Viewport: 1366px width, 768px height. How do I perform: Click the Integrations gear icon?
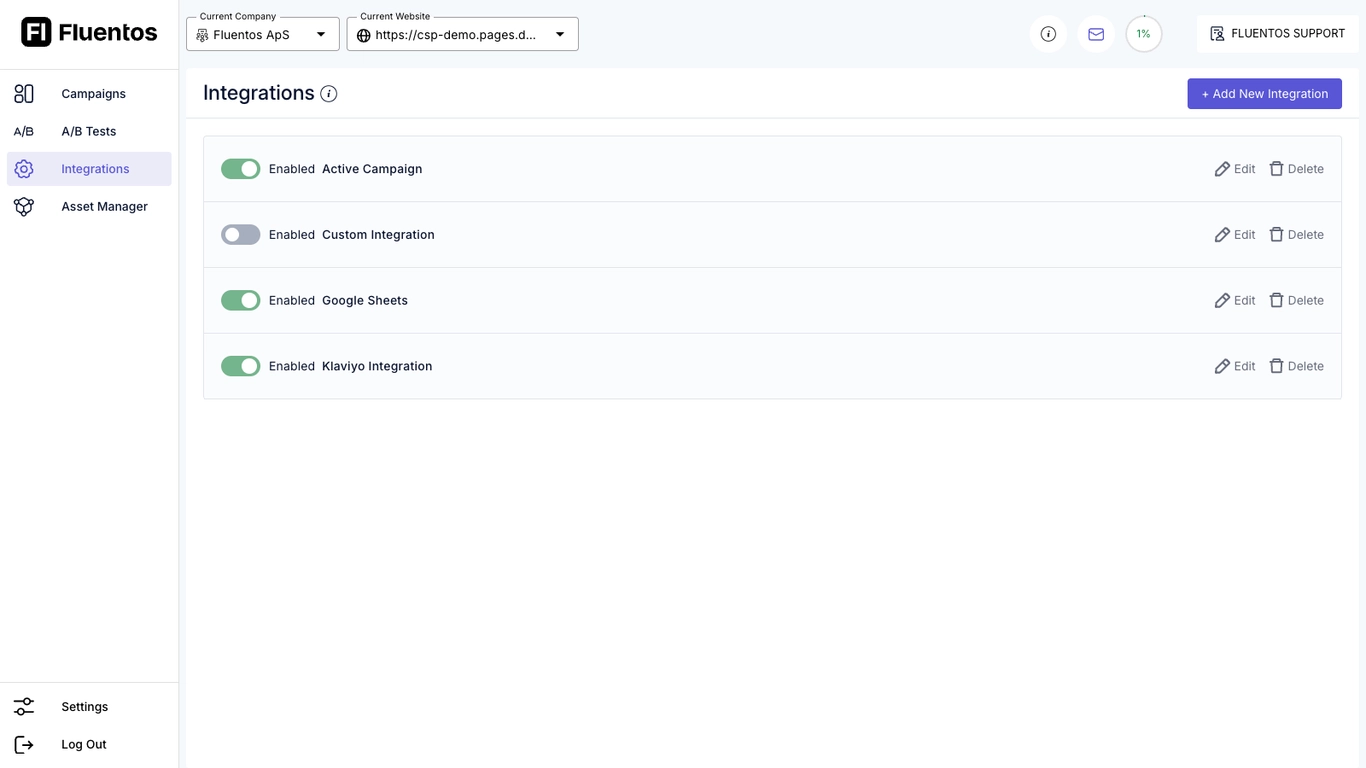24,169
